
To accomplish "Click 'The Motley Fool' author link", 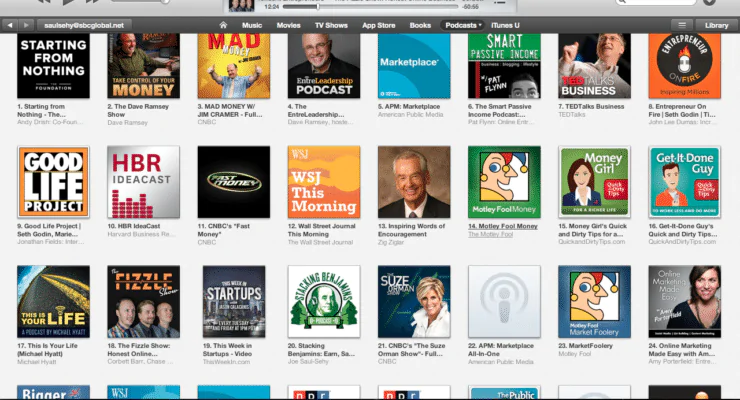I will [x=490, y=234].
